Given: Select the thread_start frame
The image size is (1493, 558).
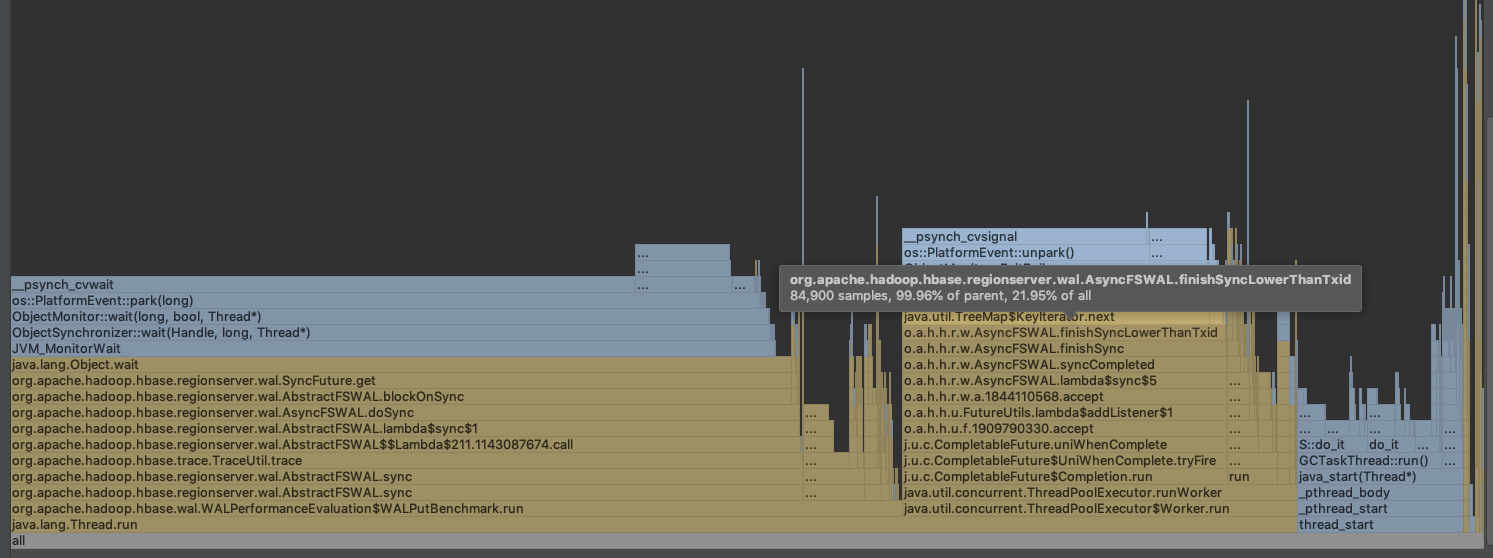Looking at the screenshot, I should point(1379,525).
